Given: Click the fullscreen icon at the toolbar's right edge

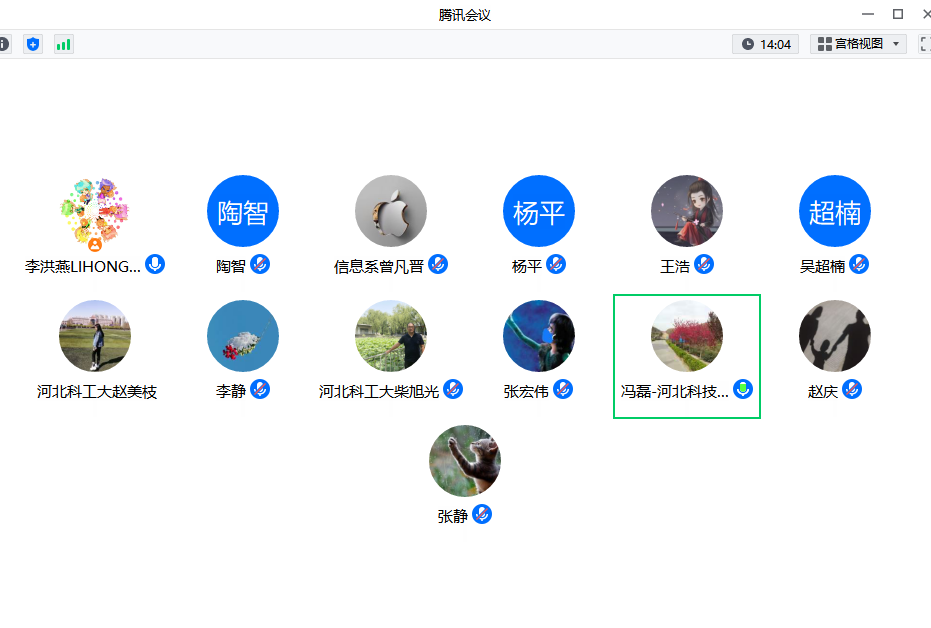Looking at the screenshot, I should [925, 44].
